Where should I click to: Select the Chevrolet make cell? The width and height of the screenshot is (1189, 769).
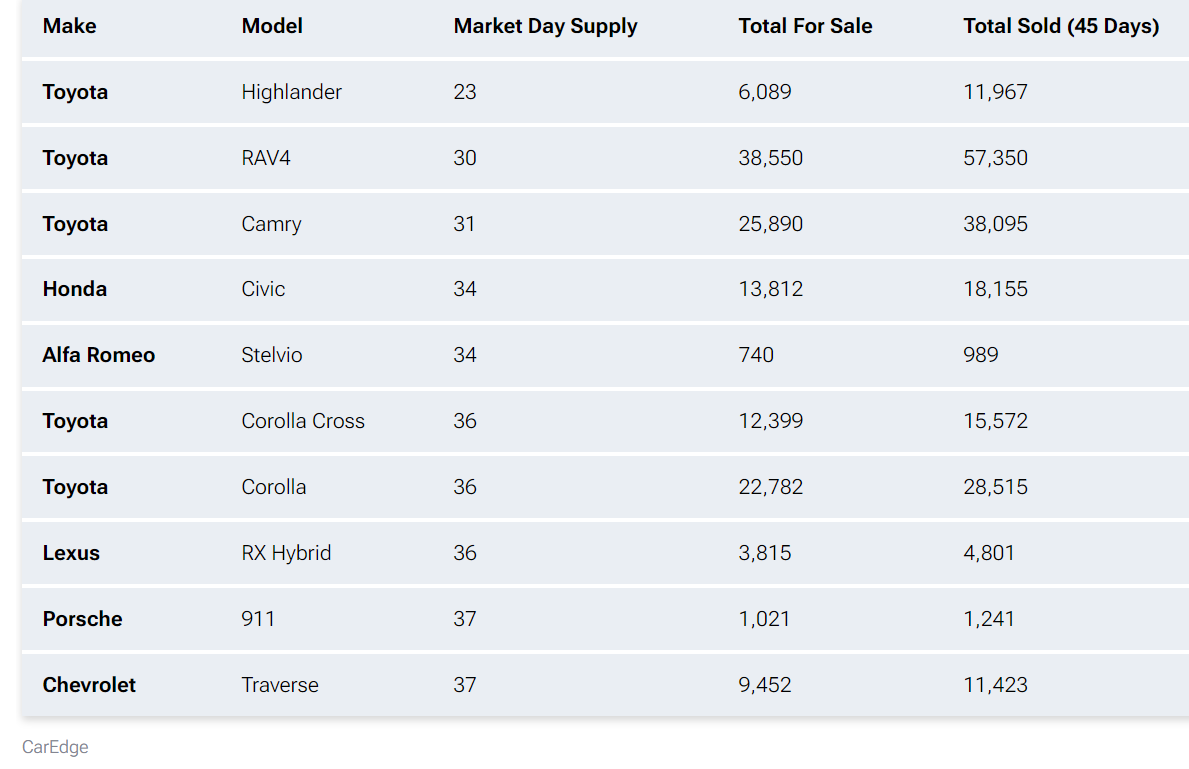89,685
